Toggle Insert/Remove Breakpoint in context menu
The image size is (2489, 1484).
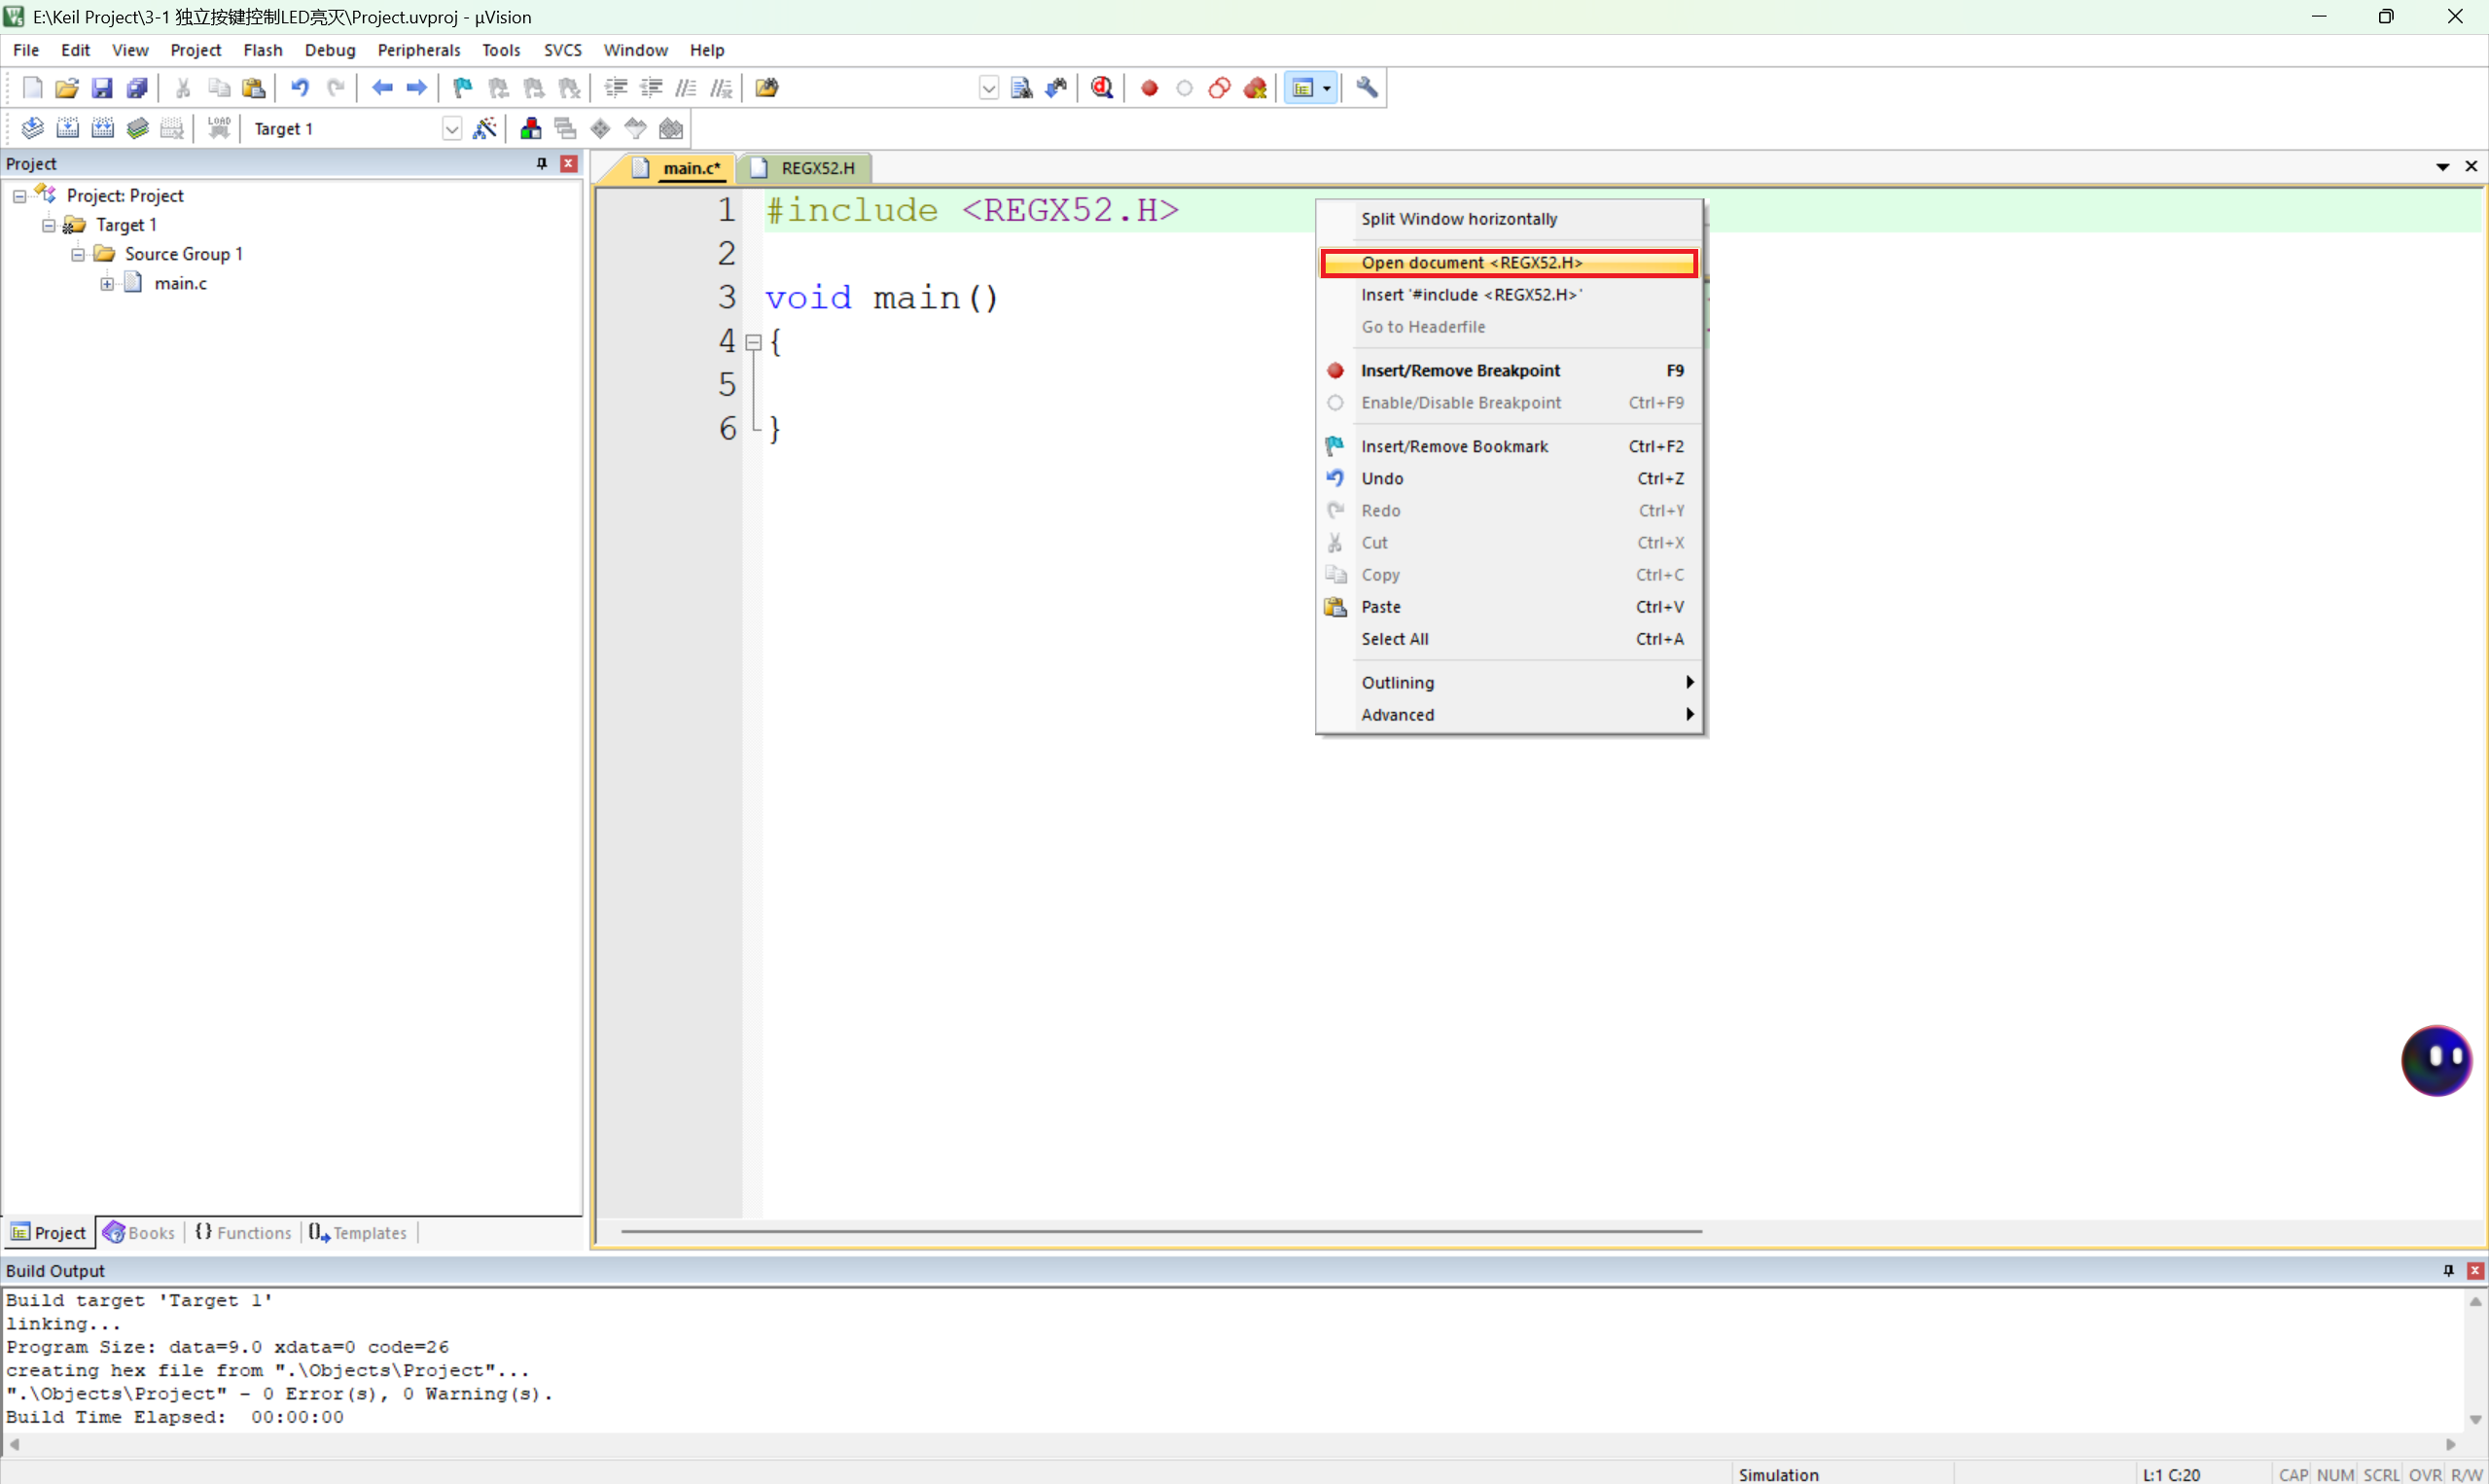tap(1460, 370)
